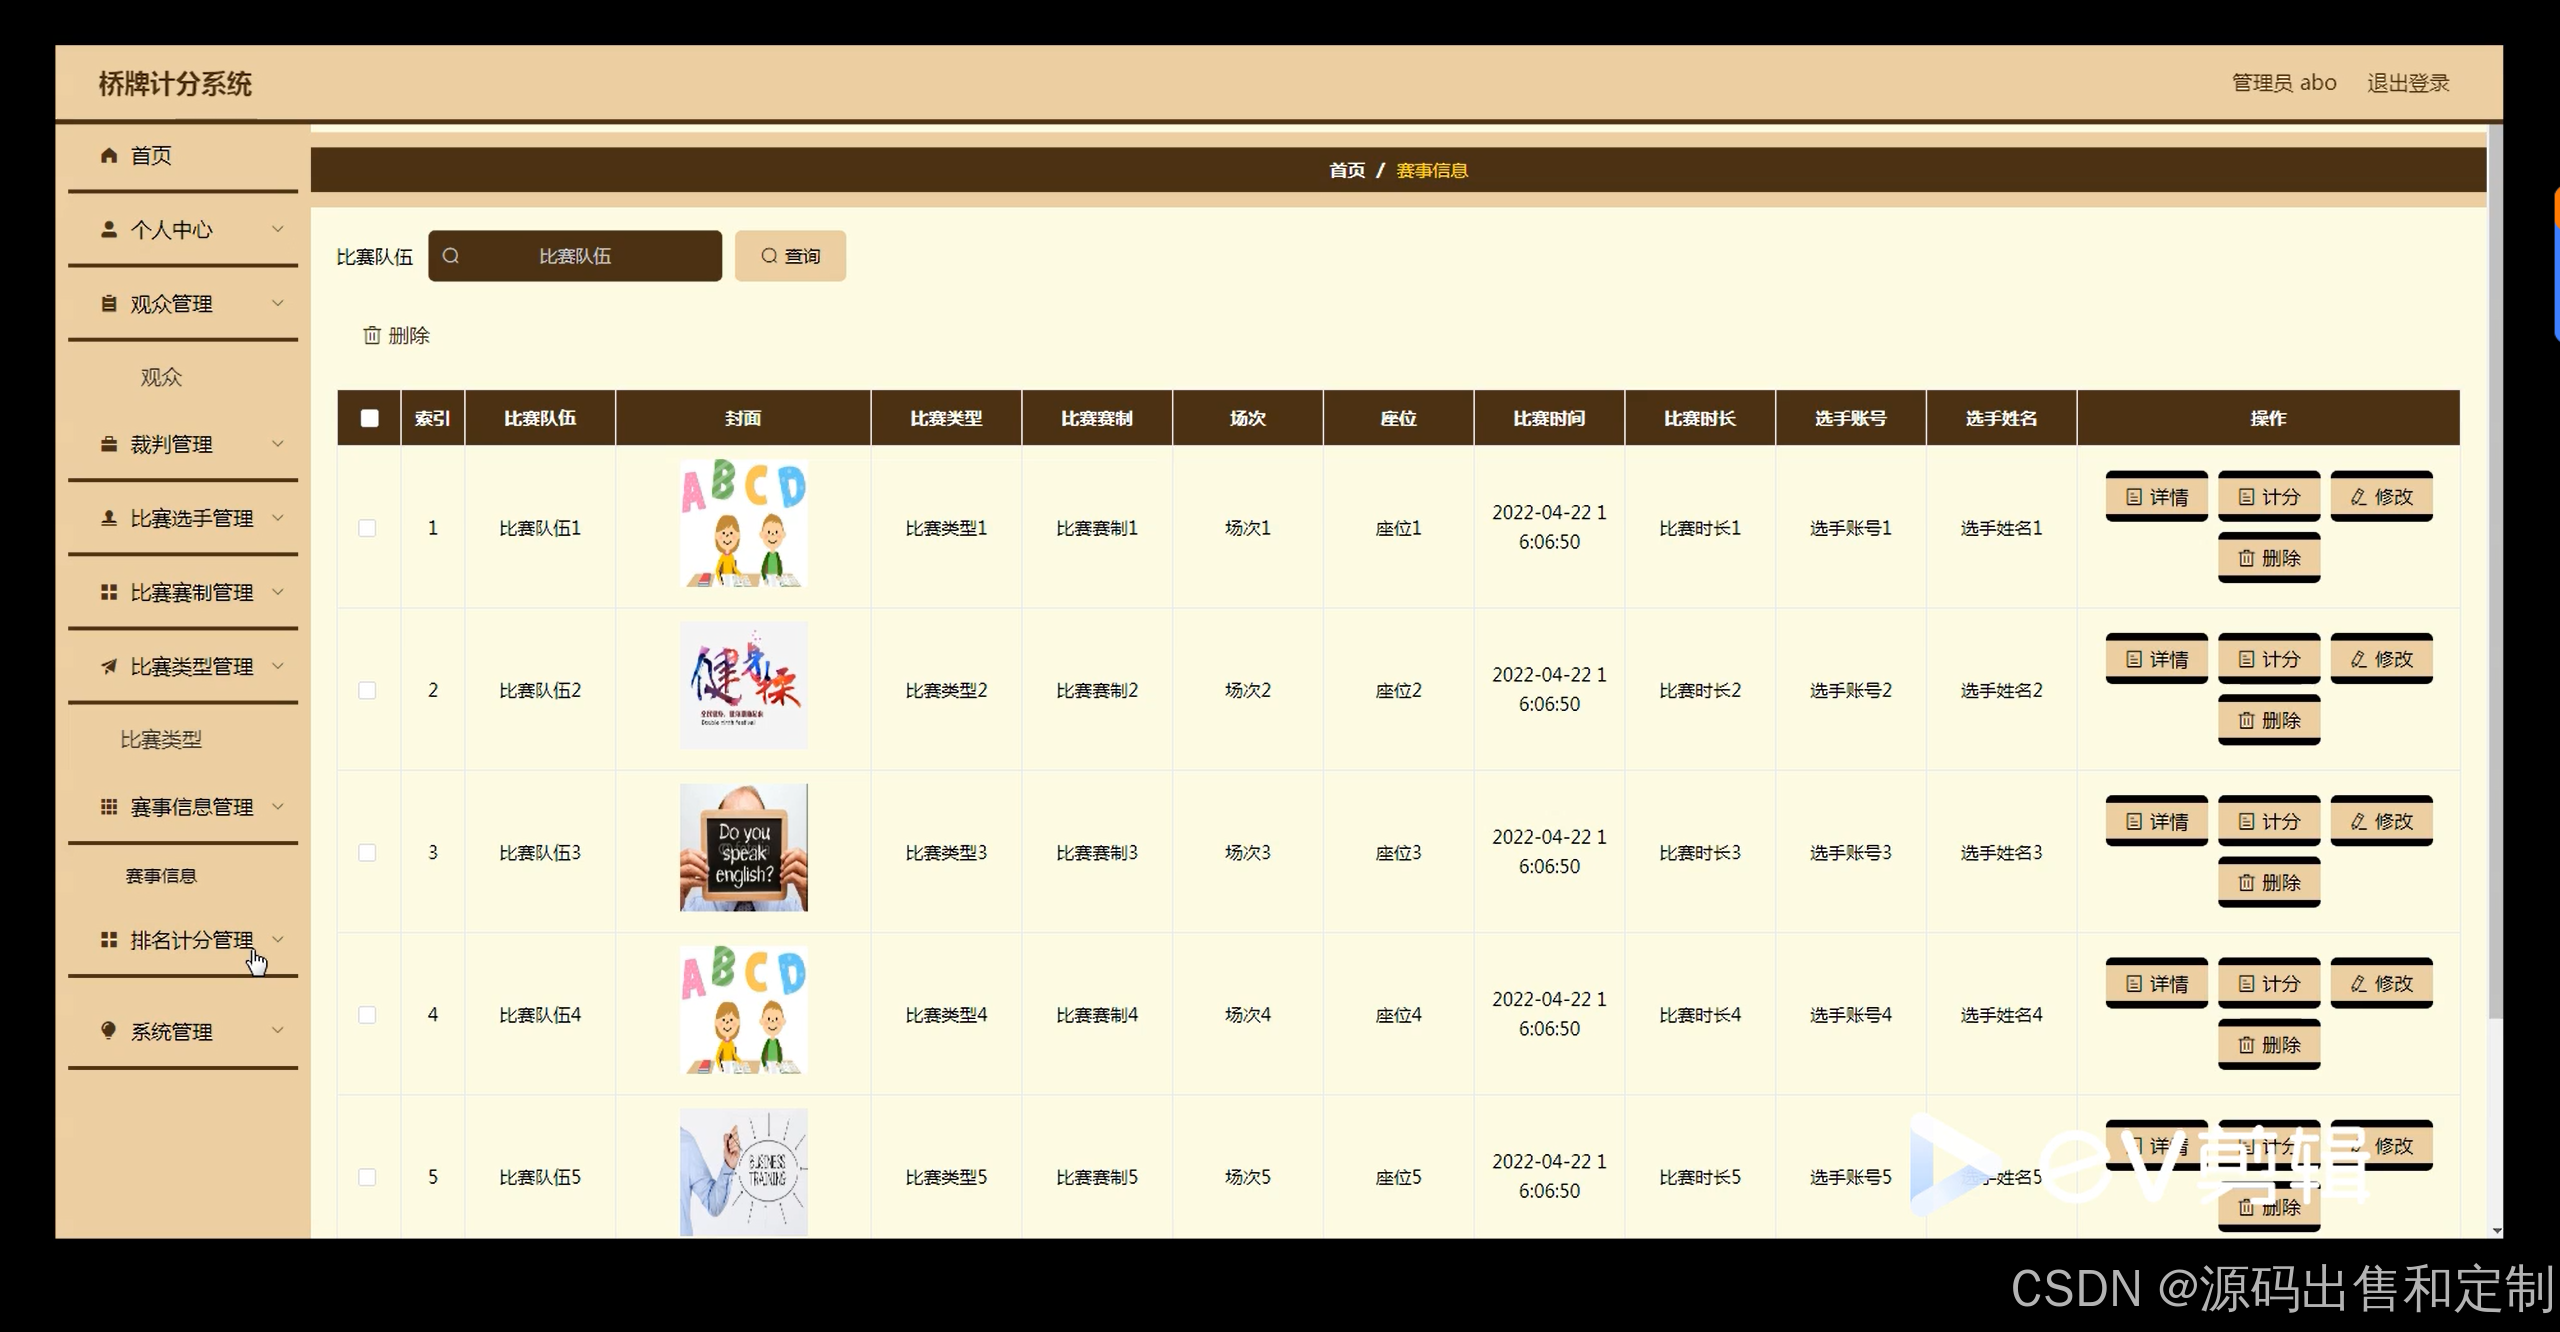Click the 查询 search button
Image resolution: width=2560 pixels, height=1332 pixels.
click(790, 256)
